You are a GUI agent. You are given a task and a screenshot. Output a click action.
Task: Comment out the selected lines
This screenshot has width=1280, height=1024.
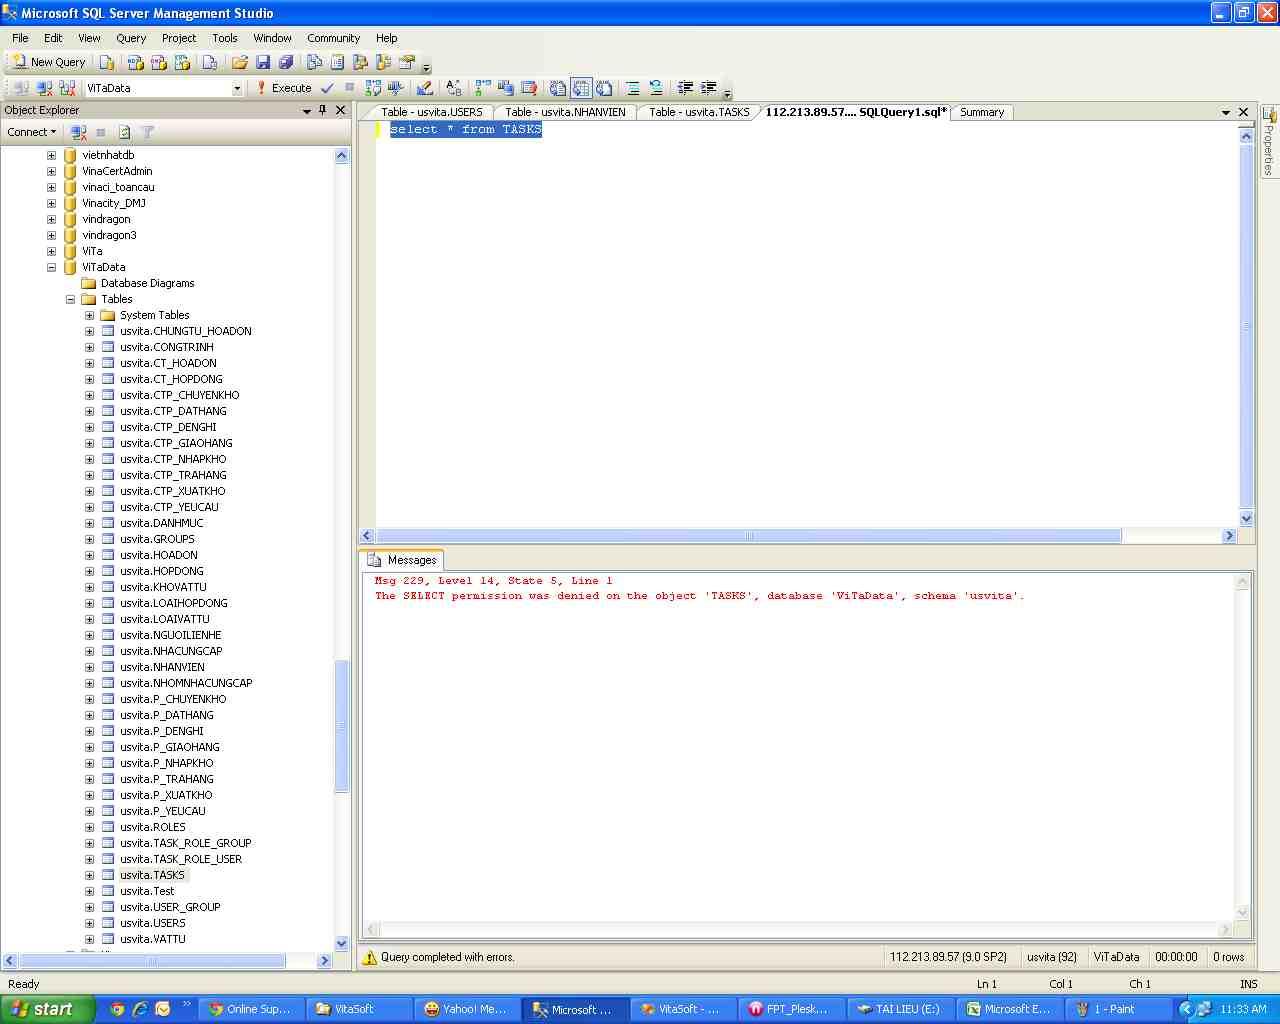(x=633, y=88)
